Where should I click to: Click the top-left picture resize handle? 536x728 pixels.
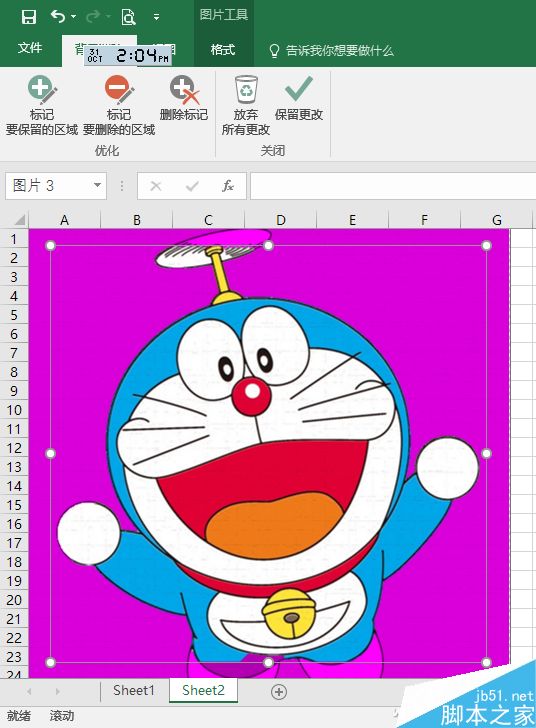coord(51,245)
